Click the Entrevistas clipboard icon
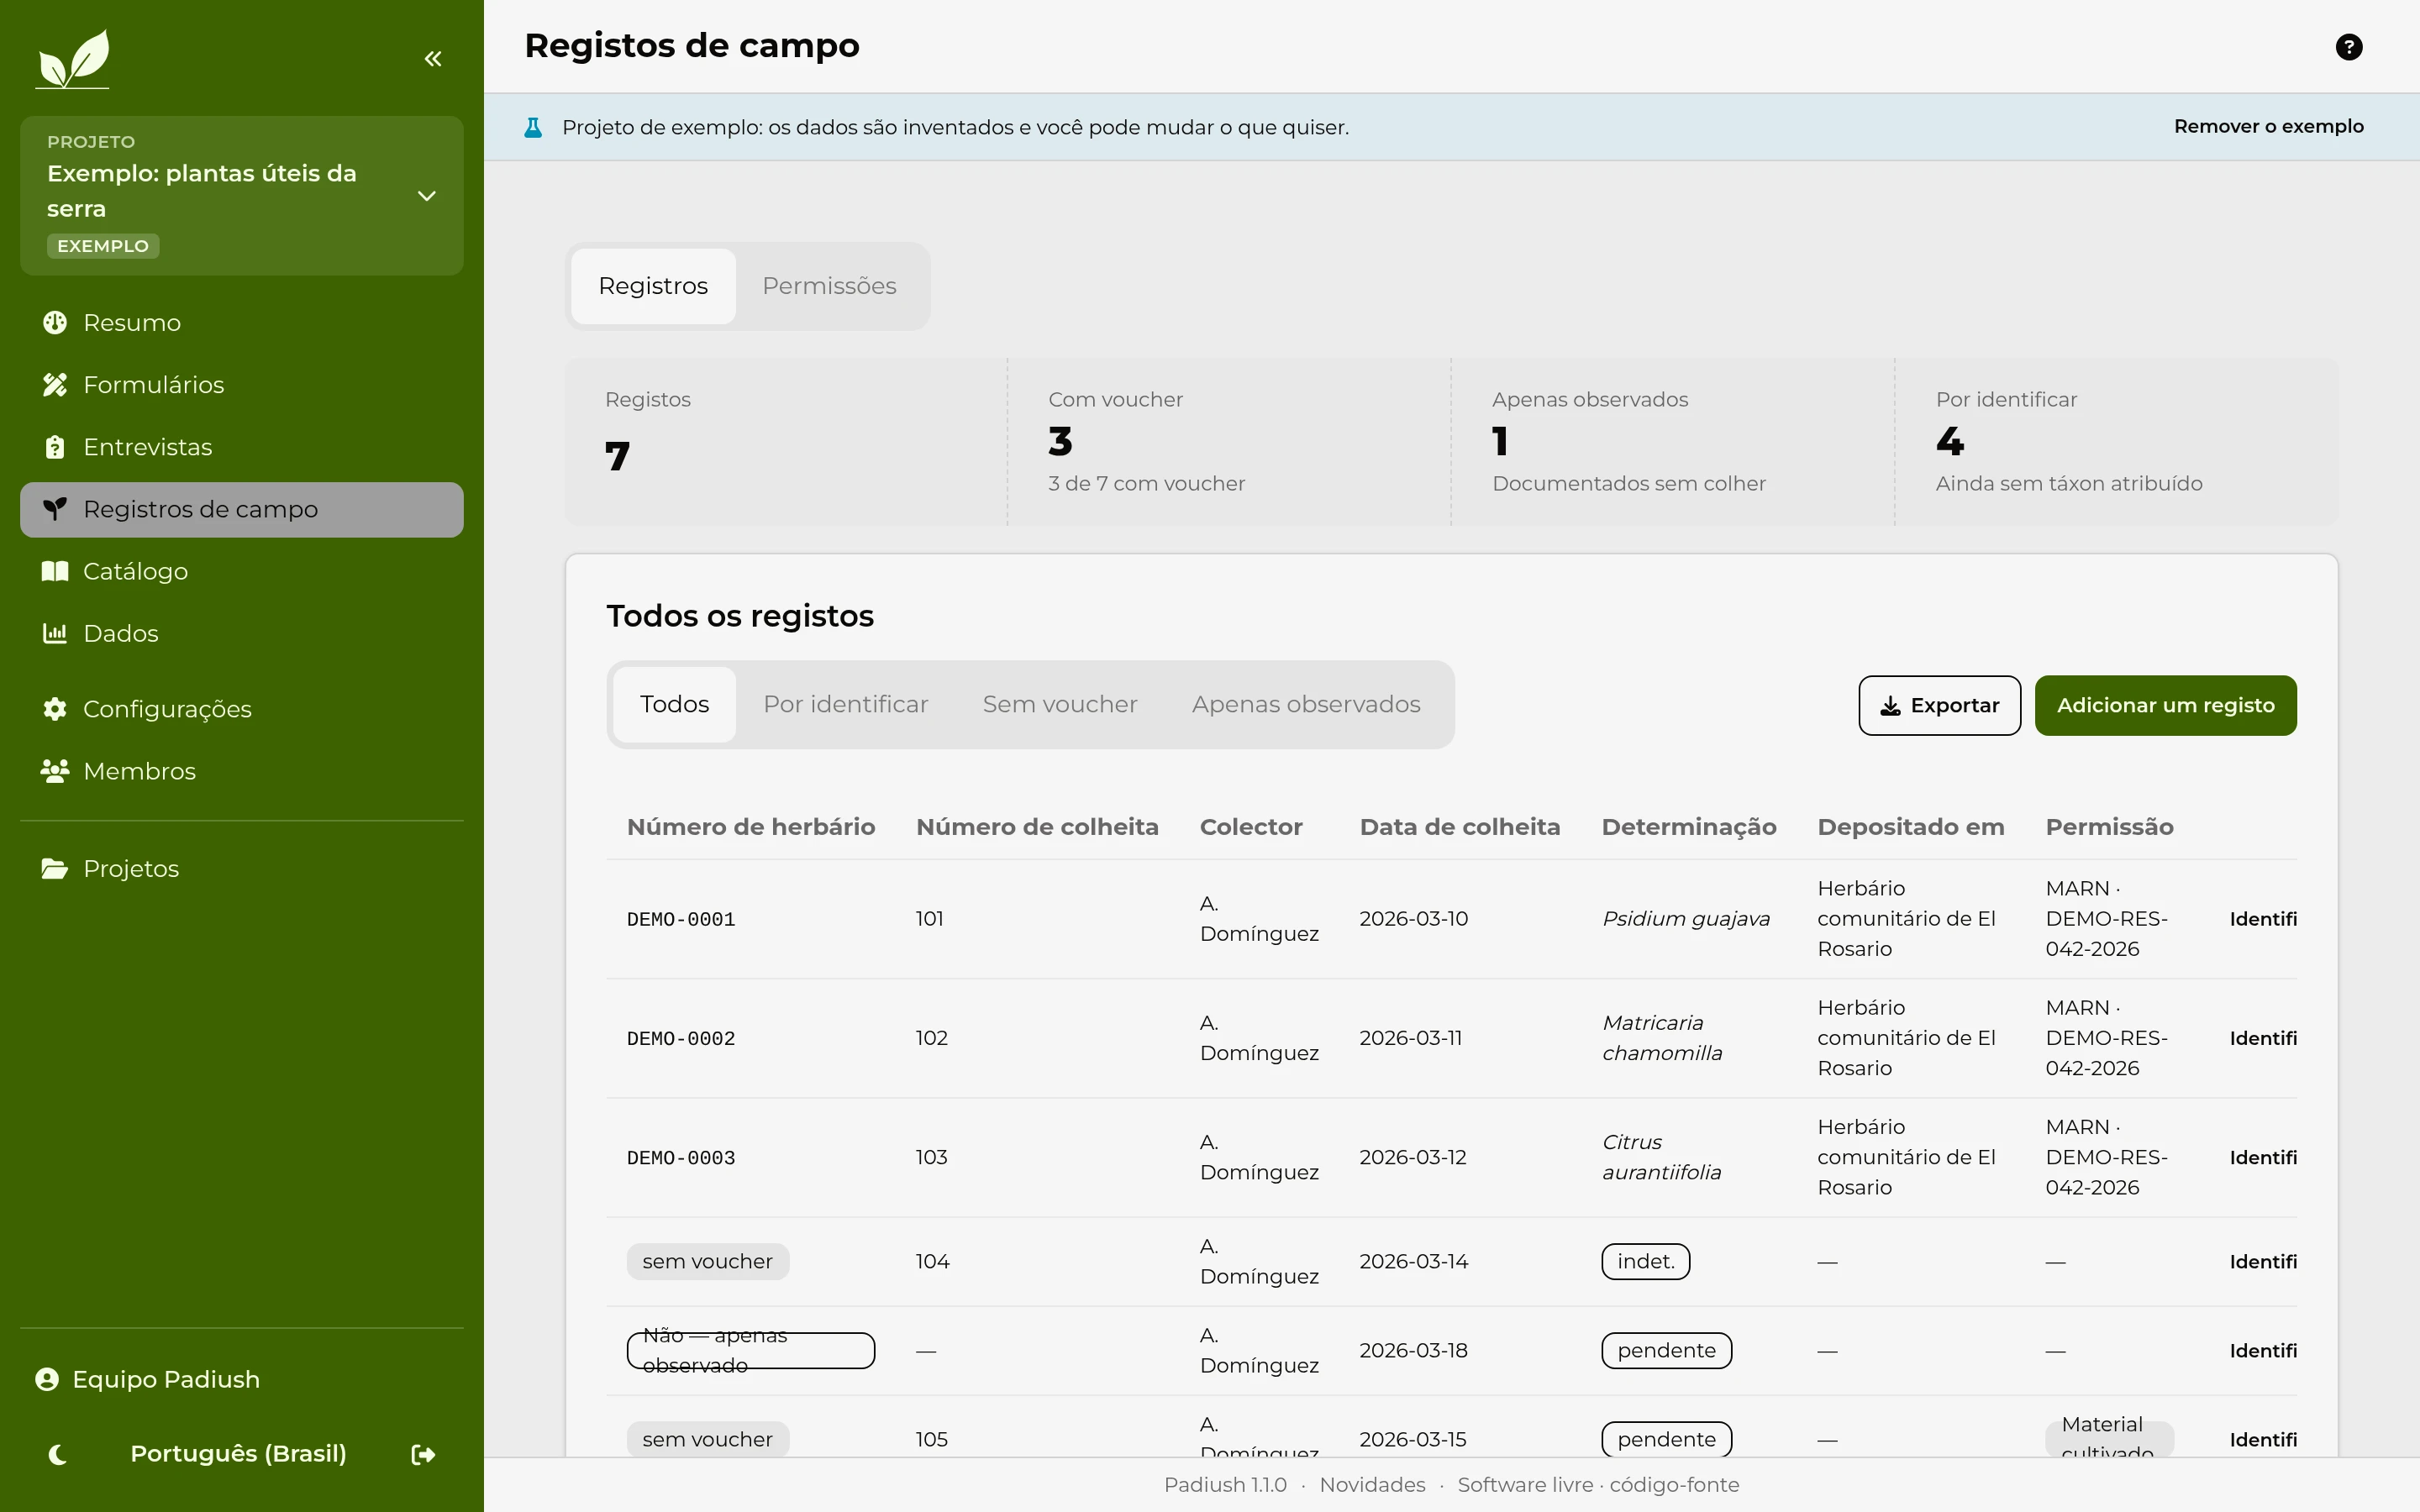 point(55,447)
